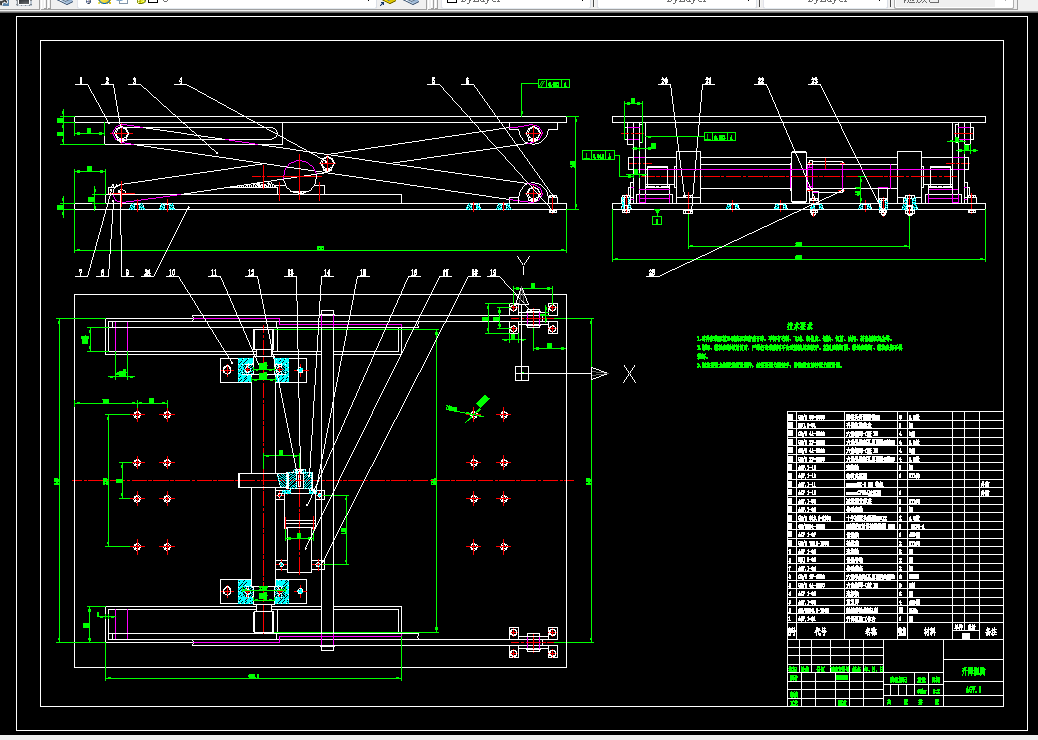The image size is (1038, 740).
Task: Select part balloon number 20
Action: 665,81
